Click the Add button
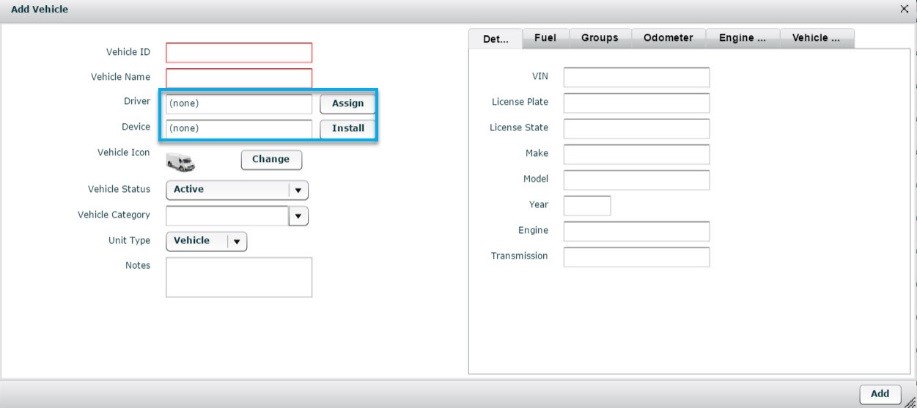 point(880,394)
